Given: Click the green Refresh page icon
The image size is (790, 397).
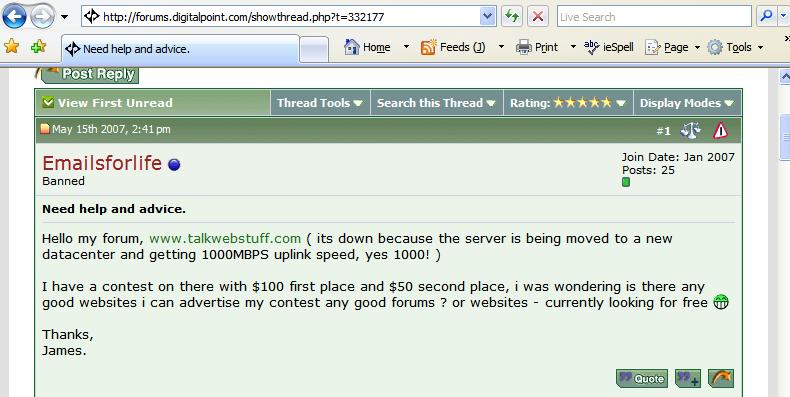Looking at the screenshot, I should pos(512,17).
